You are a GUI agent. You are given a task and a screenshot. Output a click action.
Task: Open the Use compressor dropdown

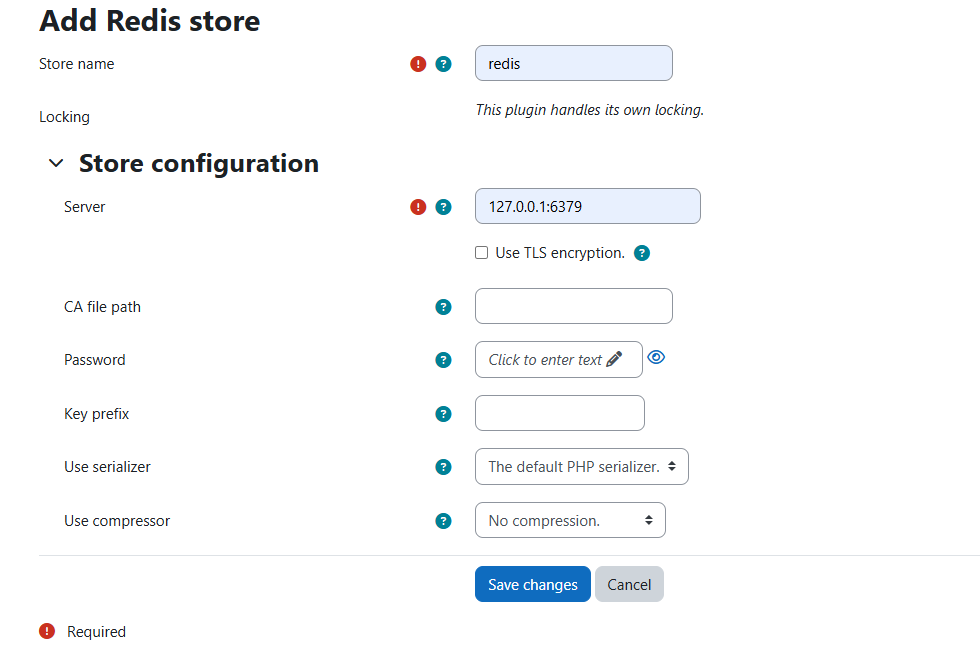(570, 520)
